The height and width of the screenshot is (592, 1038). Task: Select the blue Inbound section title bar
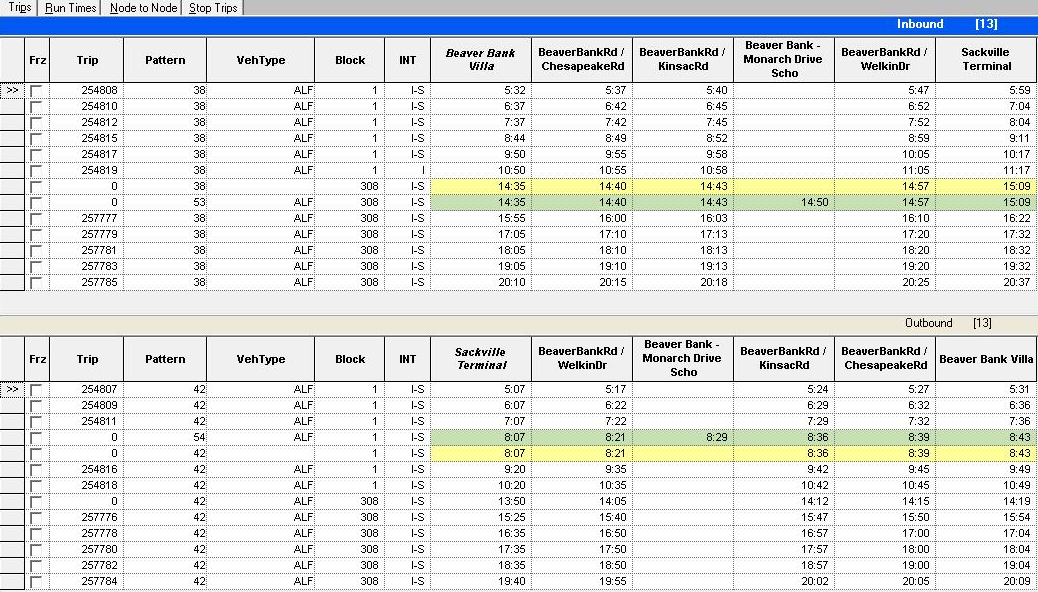pos(519,24)
